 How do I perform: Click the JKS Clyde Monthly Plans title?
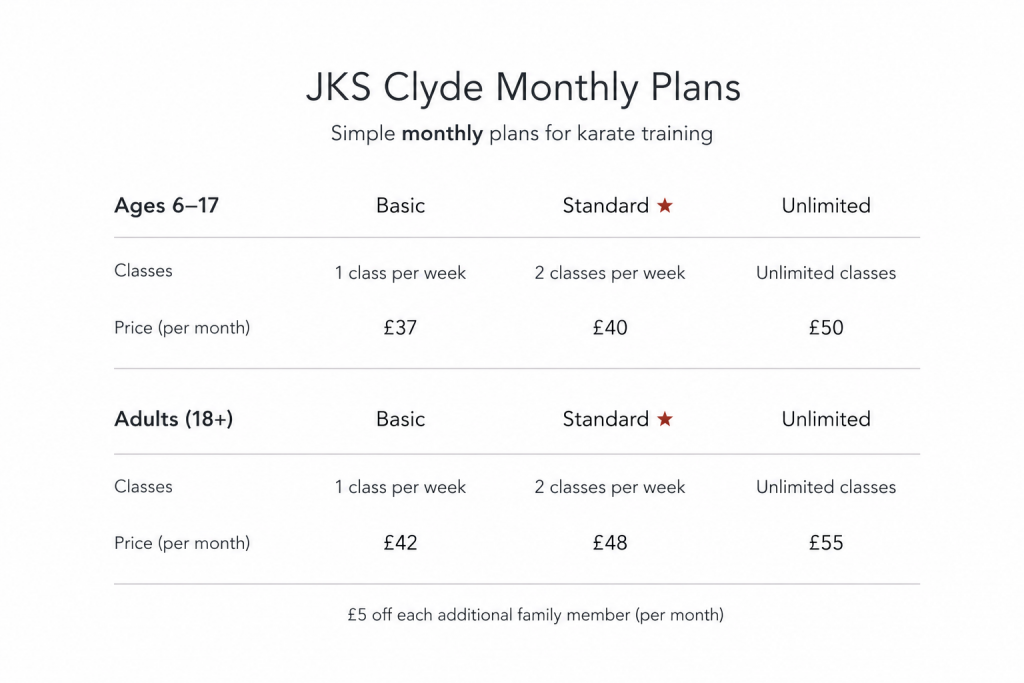pos(523,88)
